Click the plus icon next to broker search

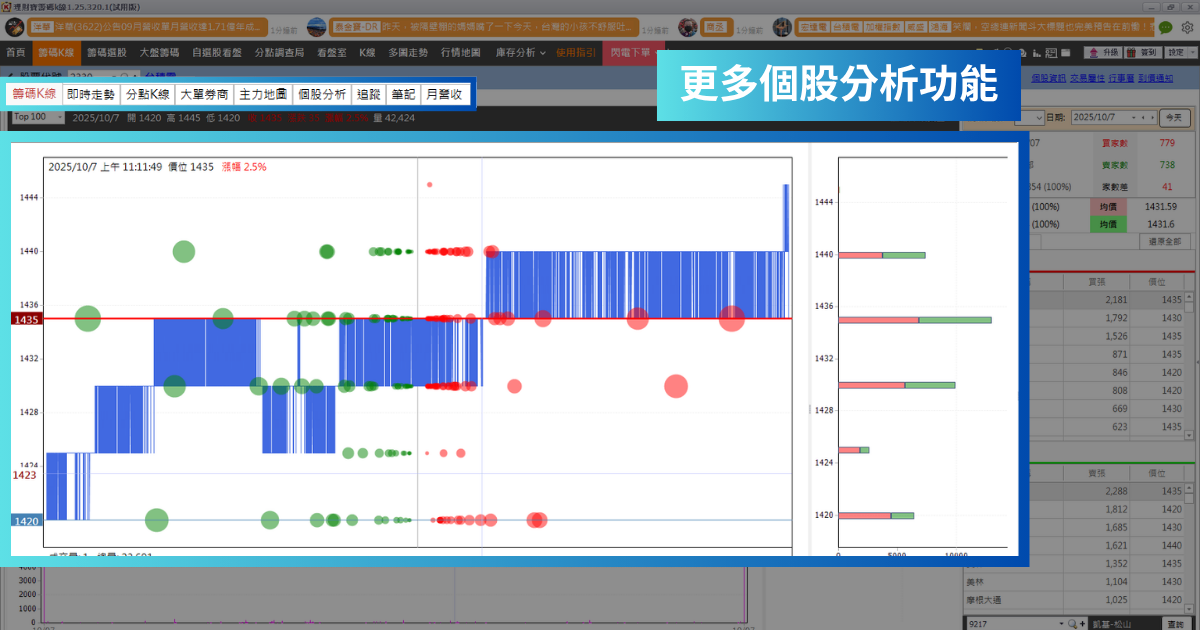1084,624
